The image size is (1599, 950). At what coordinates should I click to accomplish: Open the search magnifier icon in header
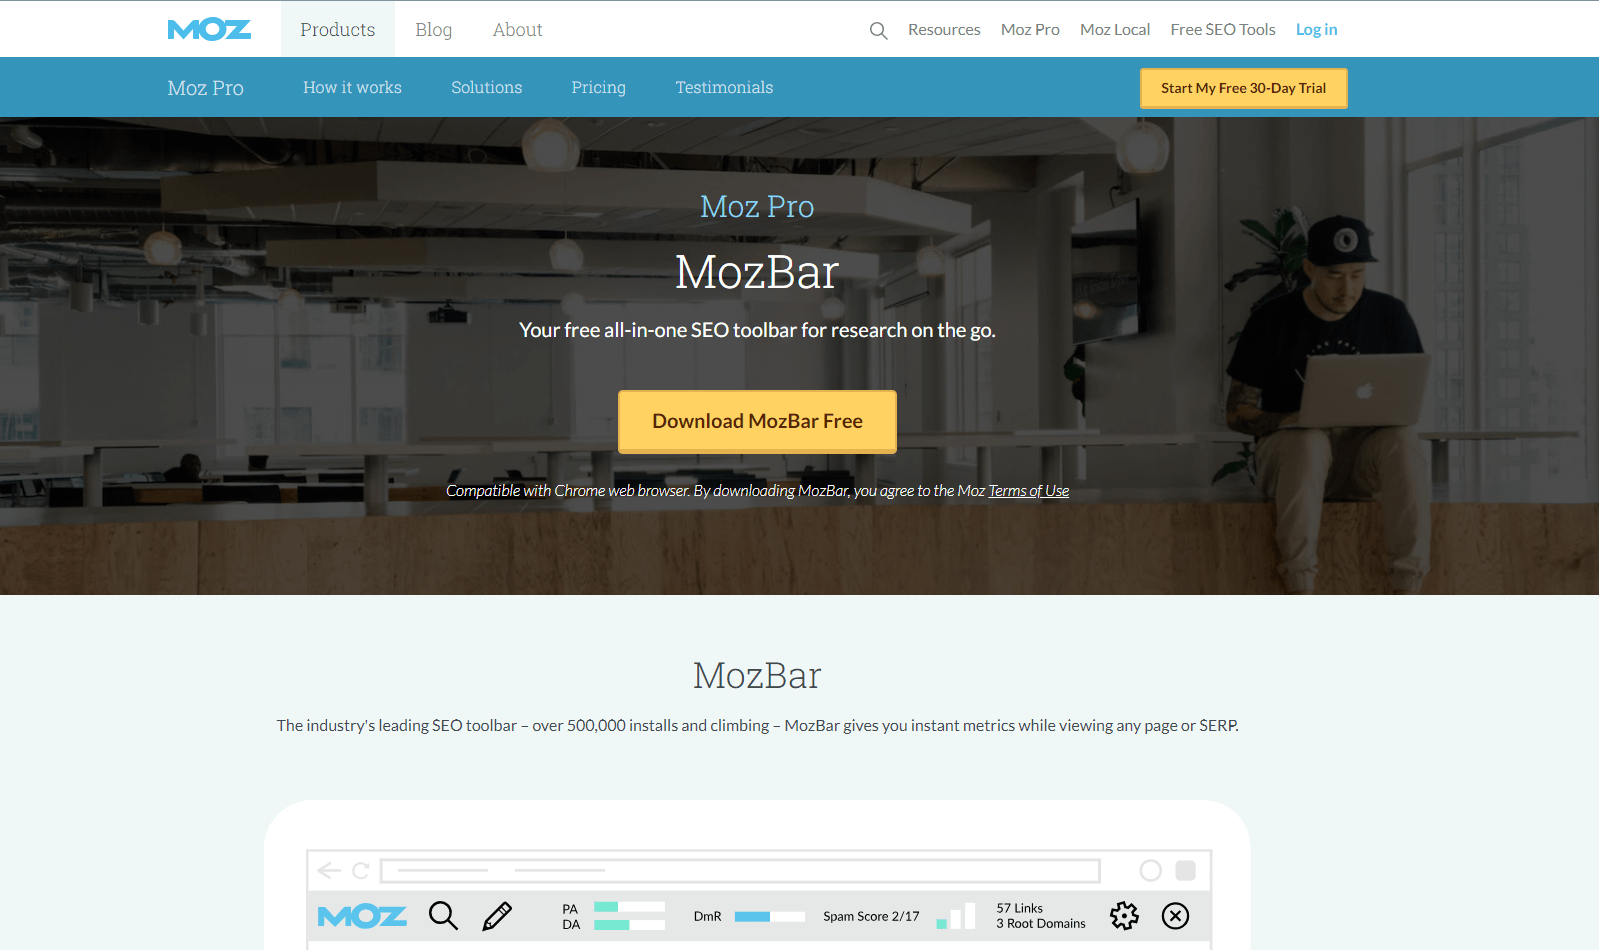[x=878, y=31]
